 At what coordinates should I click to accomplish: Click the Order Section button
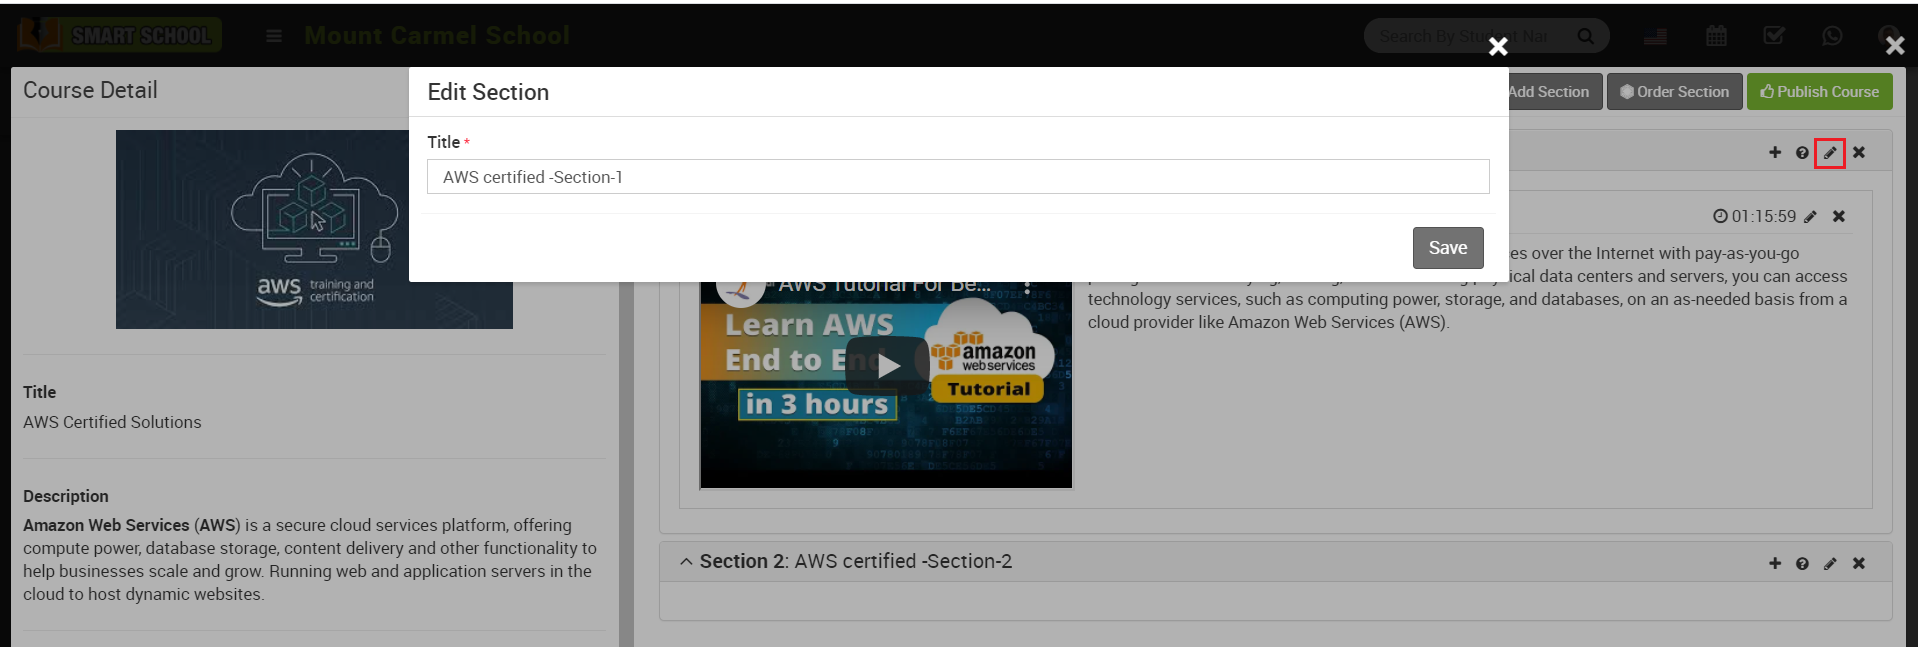click(1674, 92)
